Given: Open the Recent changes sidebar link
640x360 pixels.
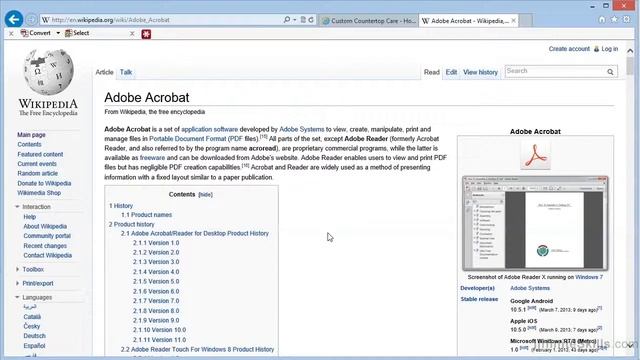Looking at the screenshot, I should coord(45,246).
